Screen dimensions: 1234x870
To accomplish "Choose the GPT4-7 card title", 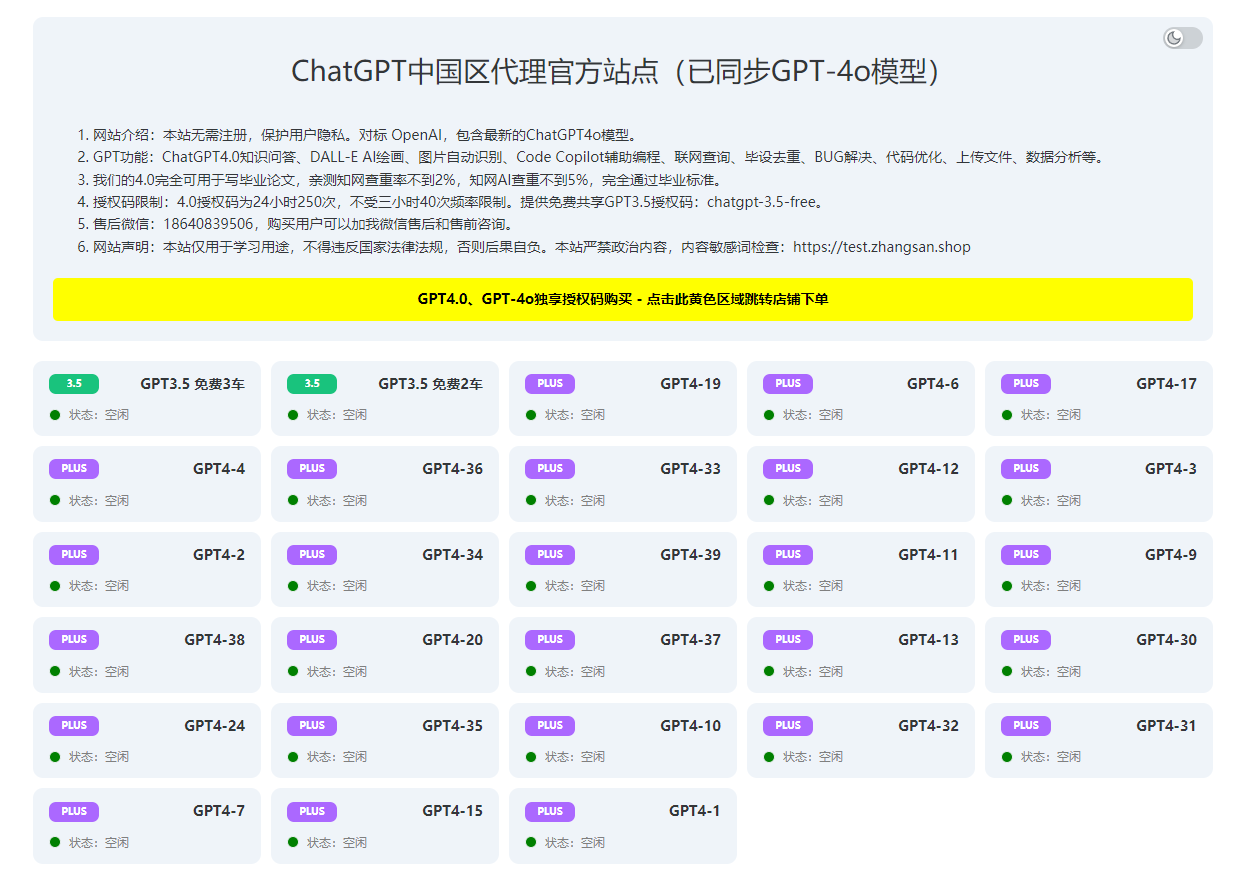I will tap(219, 811).
